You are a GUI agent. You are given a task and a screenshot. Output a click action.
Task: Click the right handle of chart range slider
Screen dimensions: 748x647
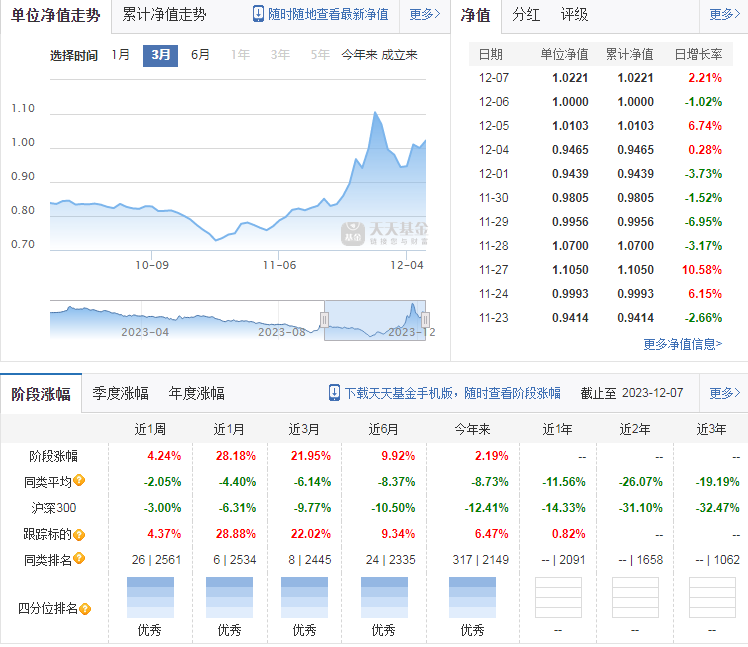point(426,319)
